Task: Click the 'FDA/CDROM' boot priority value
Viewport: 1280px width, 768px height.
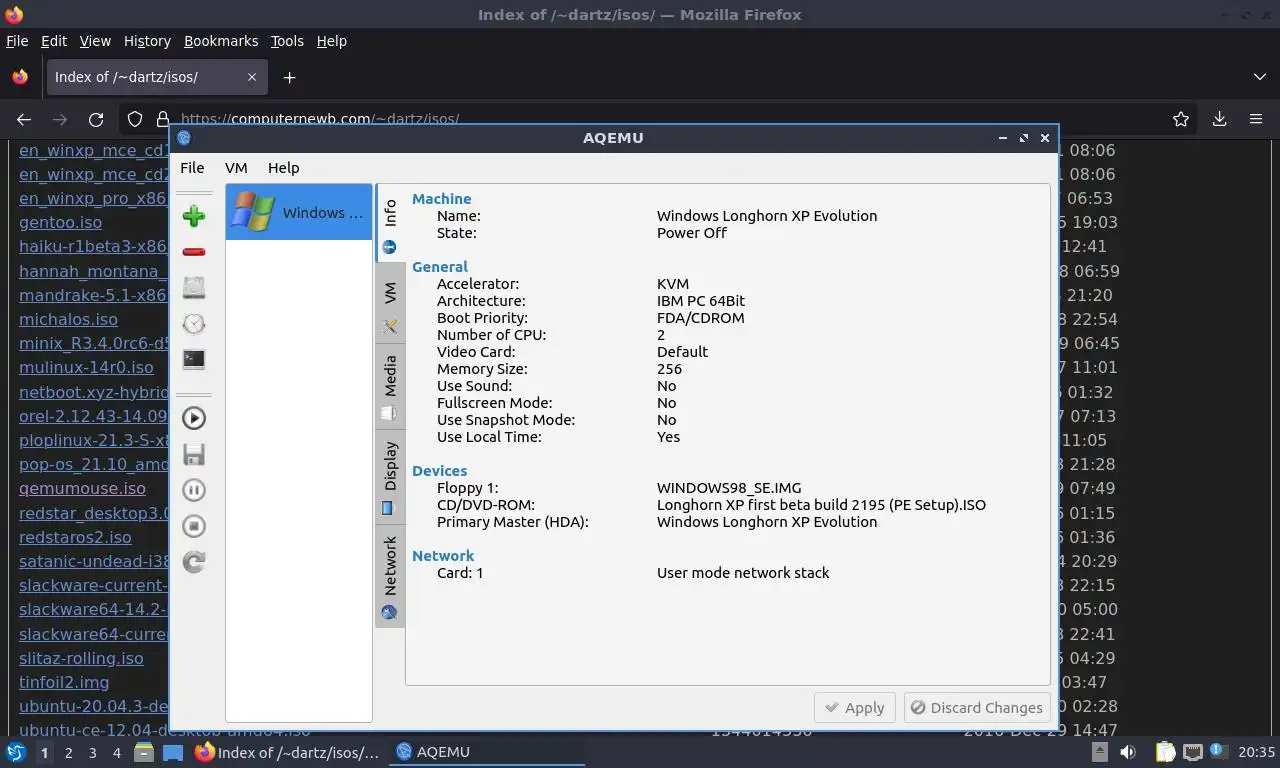Action: coord(701,318)
